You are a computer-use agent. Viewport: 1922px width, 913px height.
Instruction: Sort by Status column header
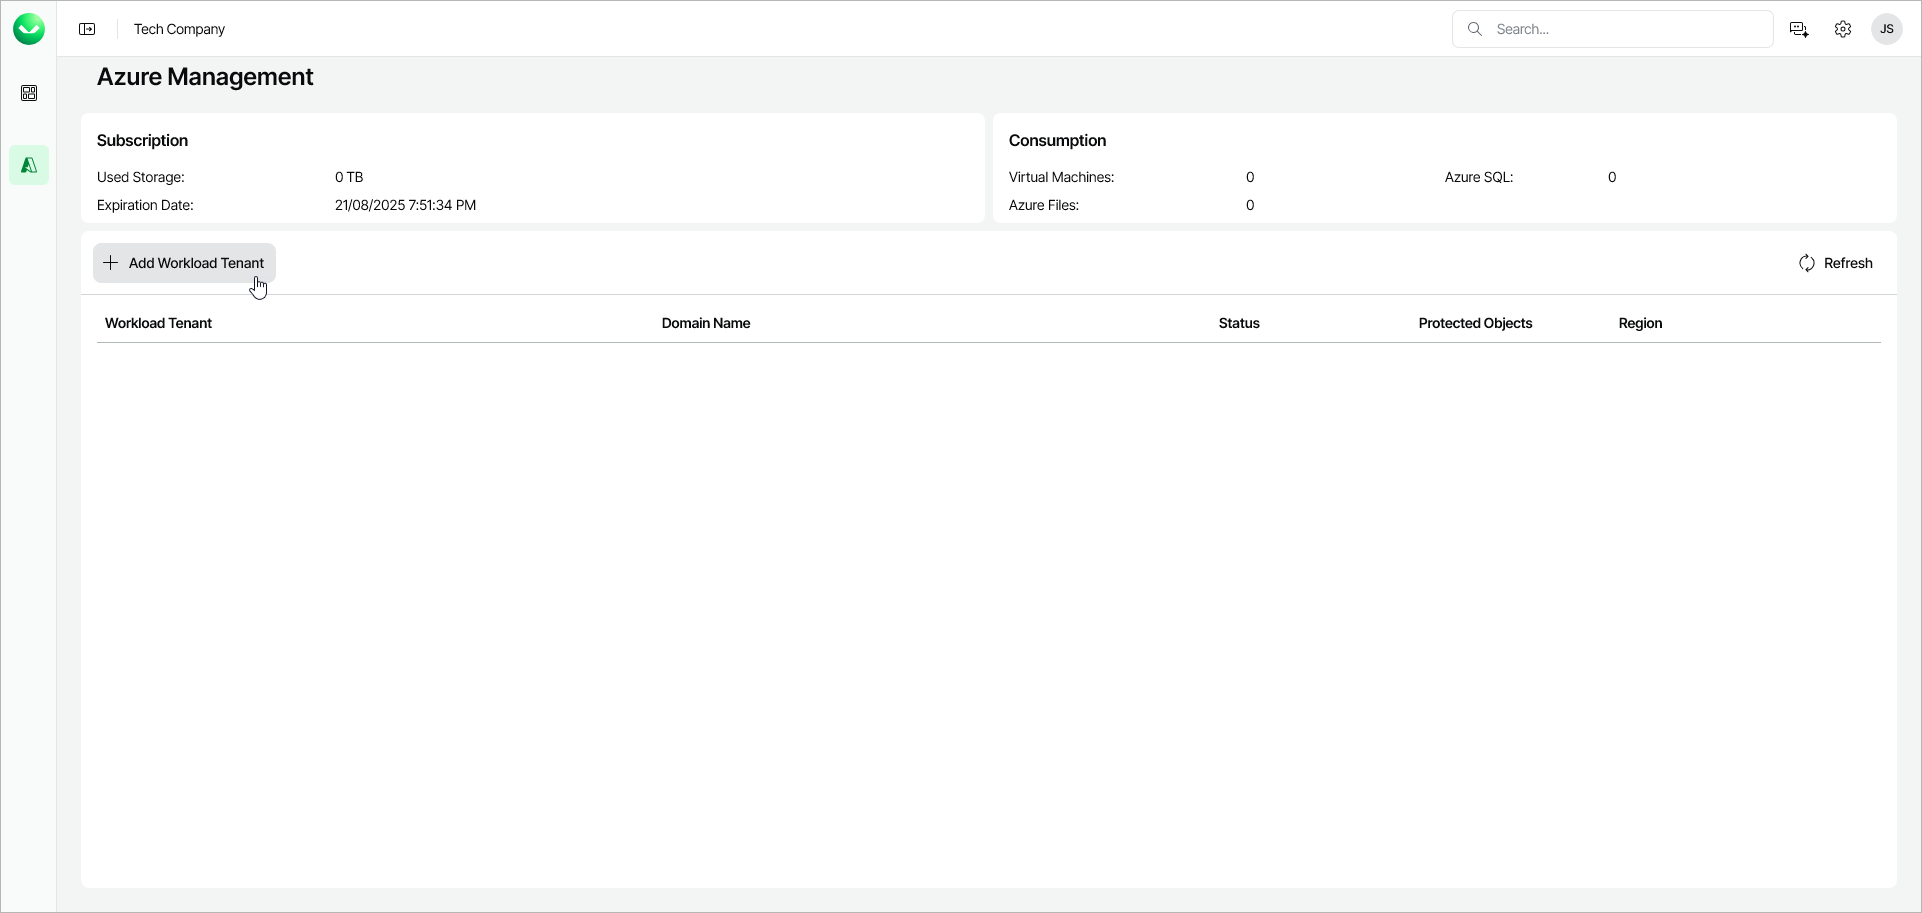1239,323
